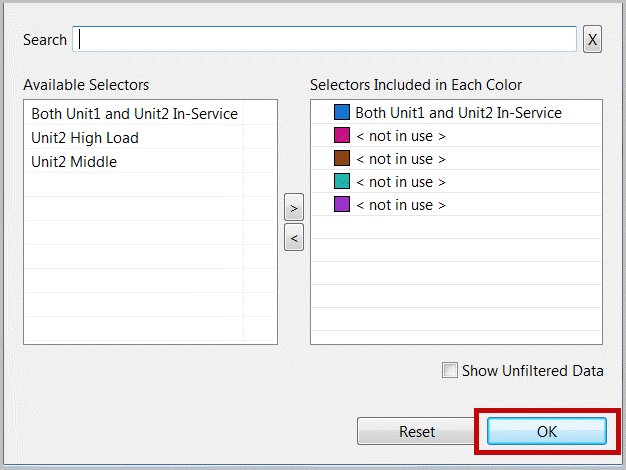Select the blue color swatch

pos(342,113)
